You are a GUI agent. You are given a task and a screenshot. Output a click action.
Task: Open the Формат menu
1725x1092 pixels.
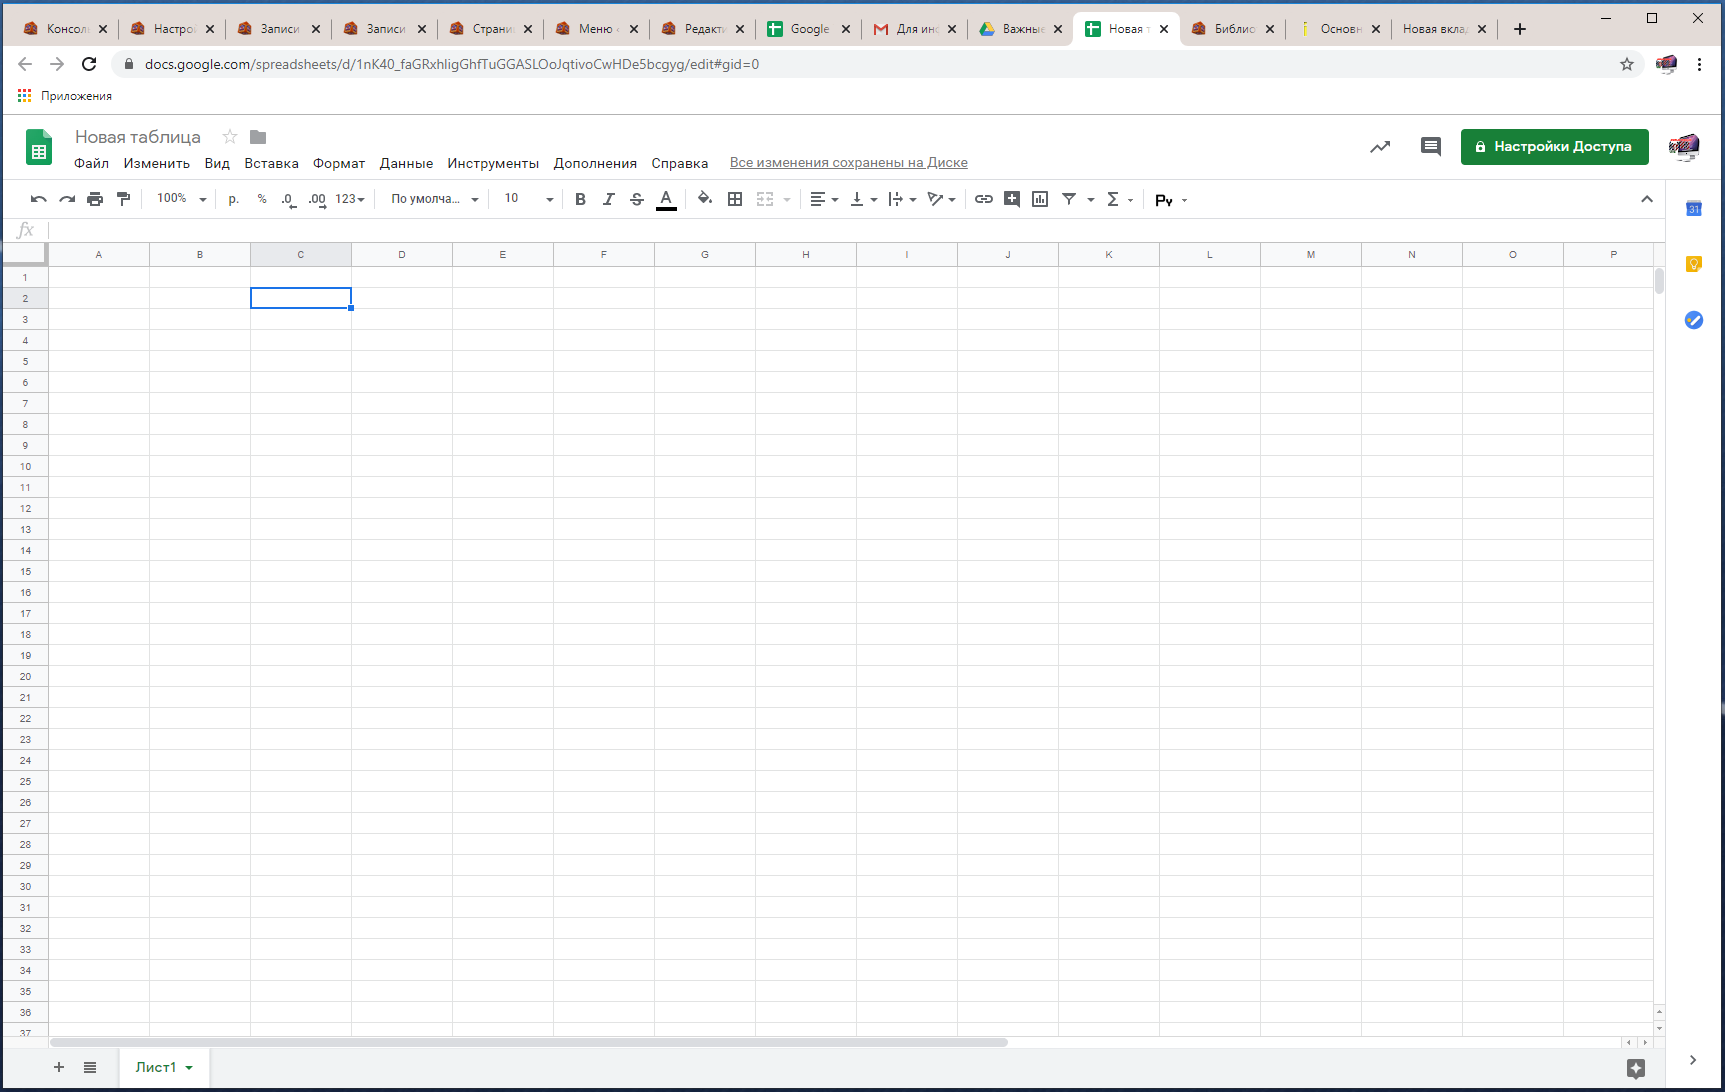click(x=339, y=163)
